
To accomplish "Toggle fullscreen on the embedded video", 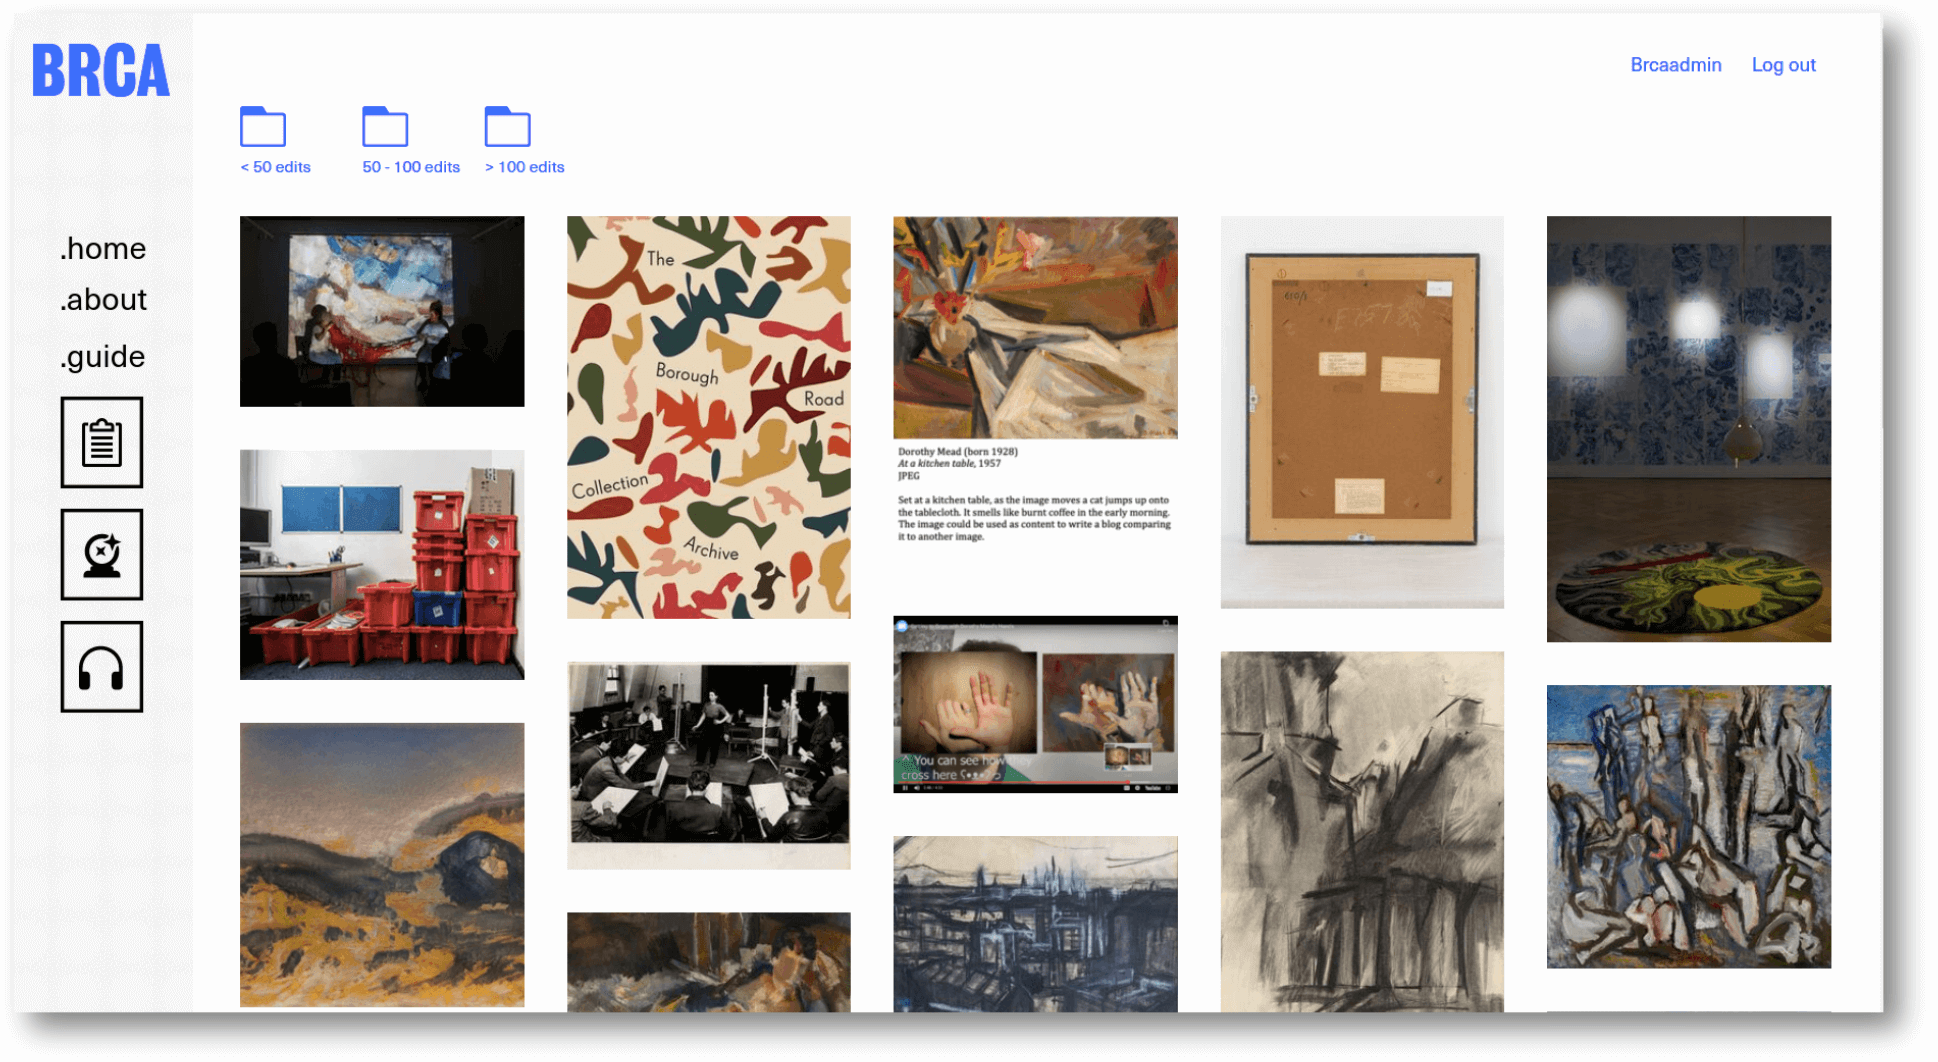I will click(x=1168, y=787).
